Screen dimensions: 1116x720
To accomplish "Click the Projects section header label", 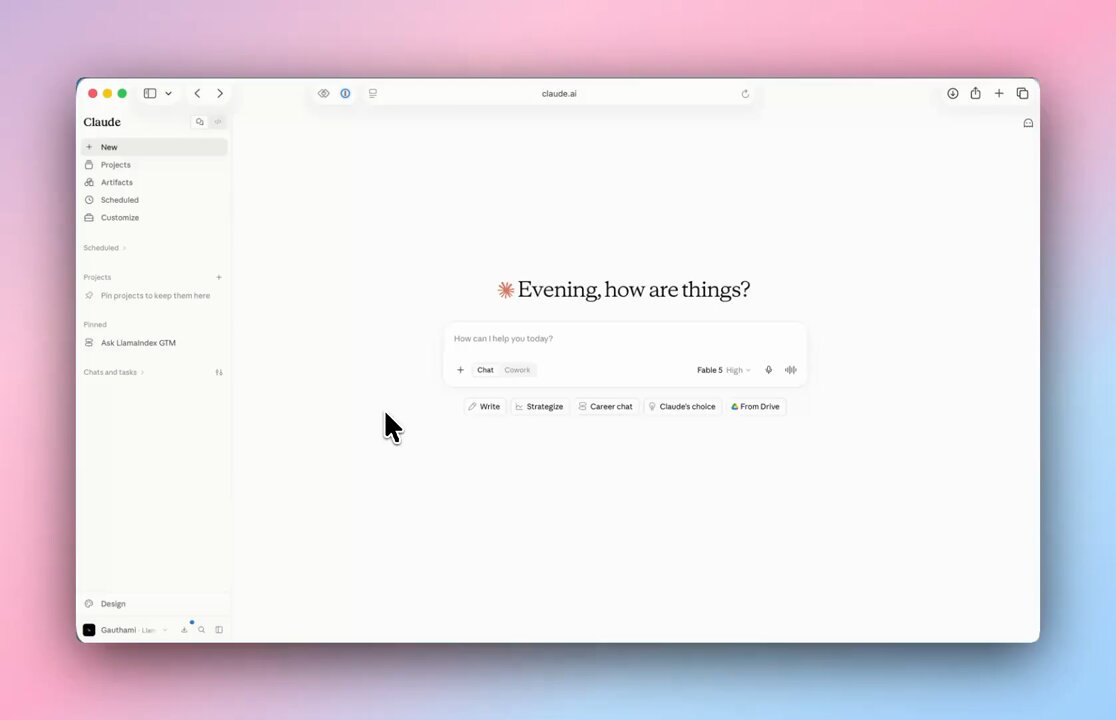I will [x=98, y=277].
